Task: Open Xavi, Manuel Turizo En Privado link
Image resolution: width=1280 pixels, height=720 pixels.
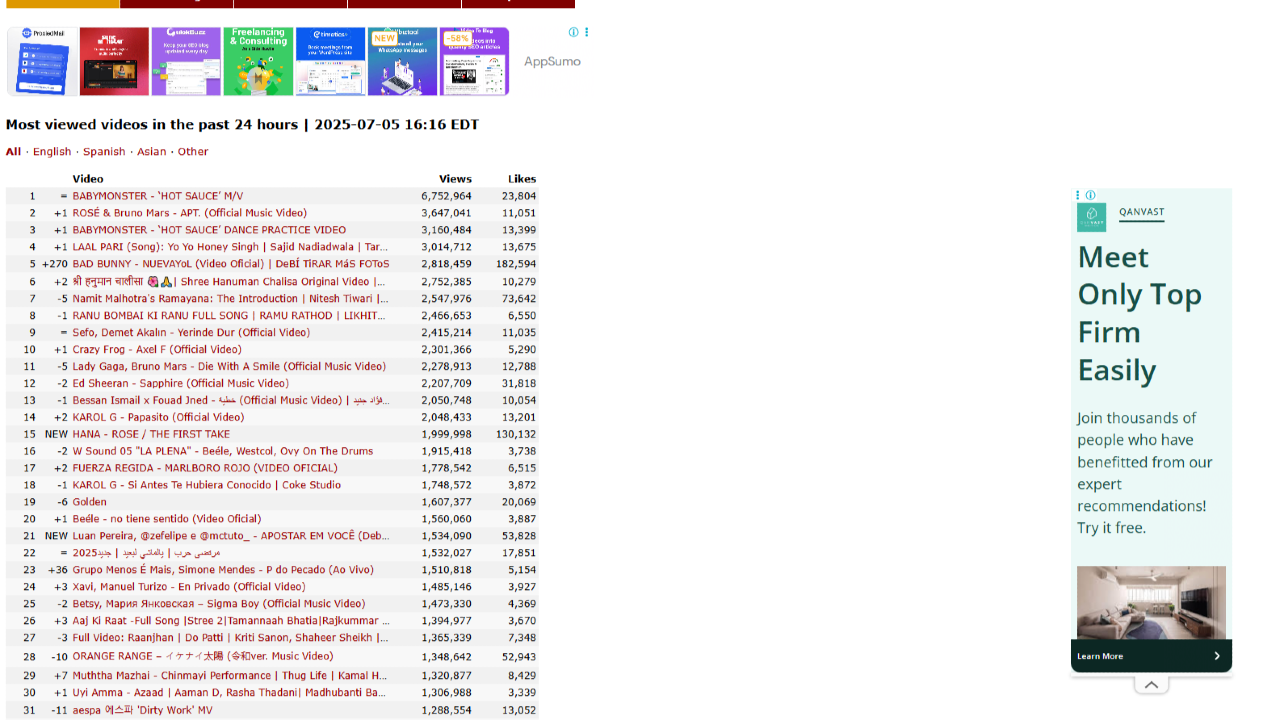Action: pos(189,587)
